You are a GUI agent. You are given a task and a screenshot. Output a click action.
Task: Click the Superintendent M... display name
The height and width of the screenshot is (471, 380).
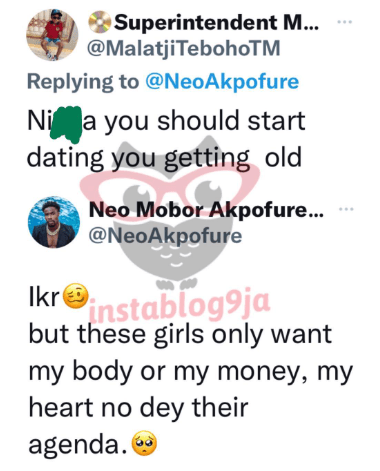(216, 23)
